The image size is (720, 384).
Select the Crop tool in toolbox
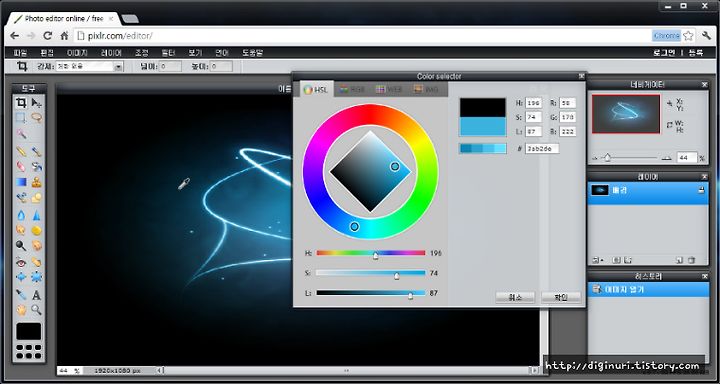coord(21,103)
